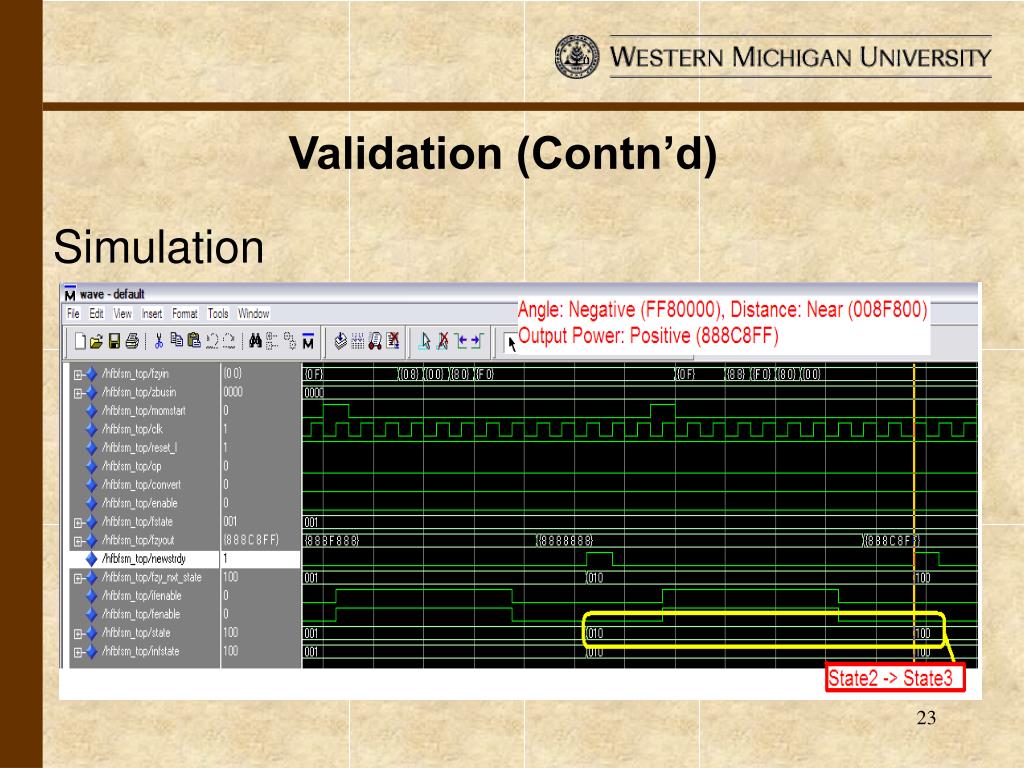Click the yellow cursor line in waveform
Image resolution: width=1024 pixels, height=768 pixels.
[914, 516]
